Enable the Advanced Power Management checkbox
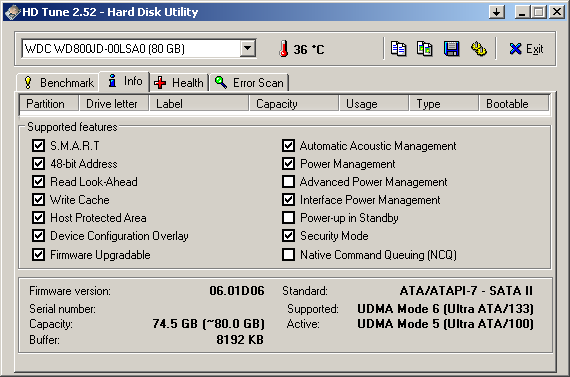The image size is (570, 377). [x=288, y=181]
